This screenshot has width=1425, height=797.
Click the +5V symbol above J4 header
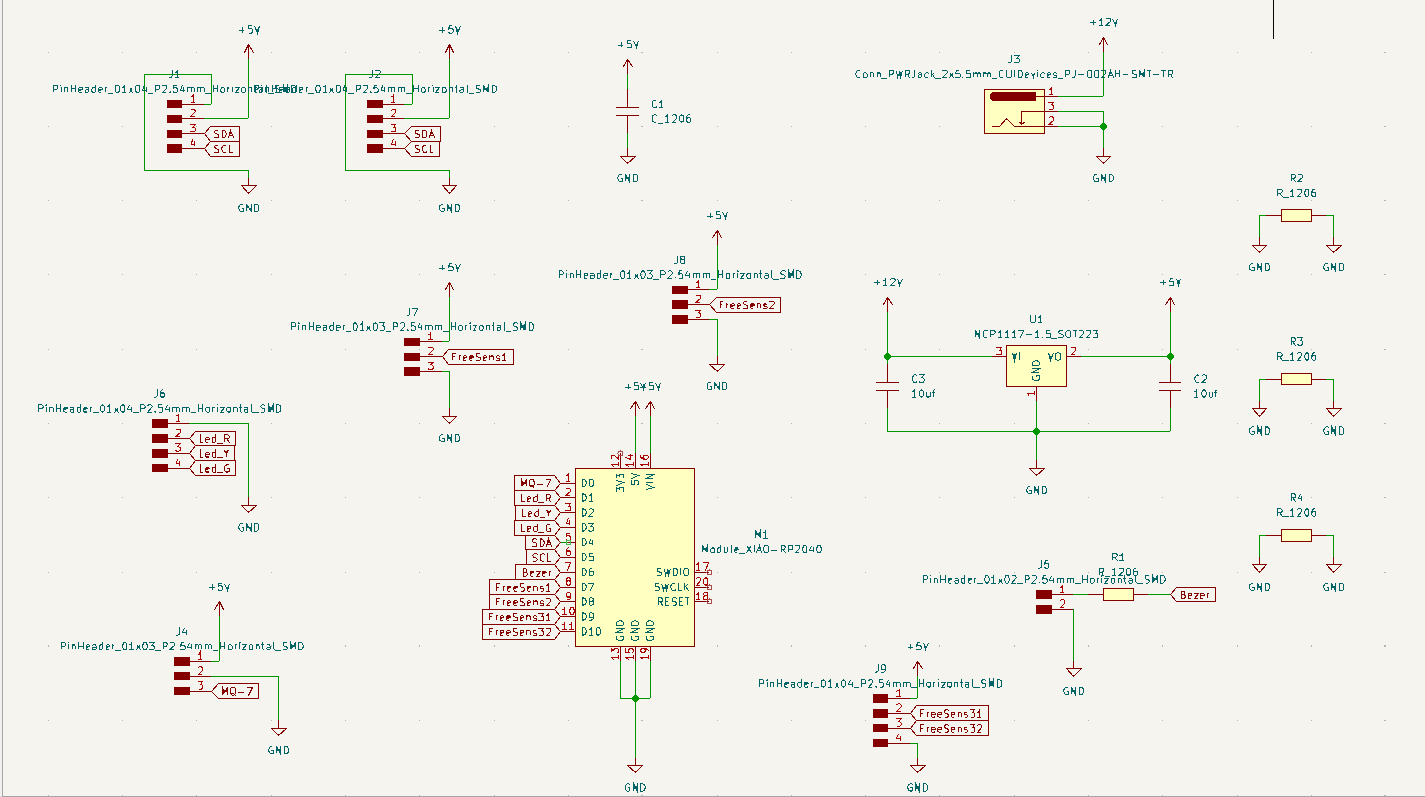click(219, 598)
